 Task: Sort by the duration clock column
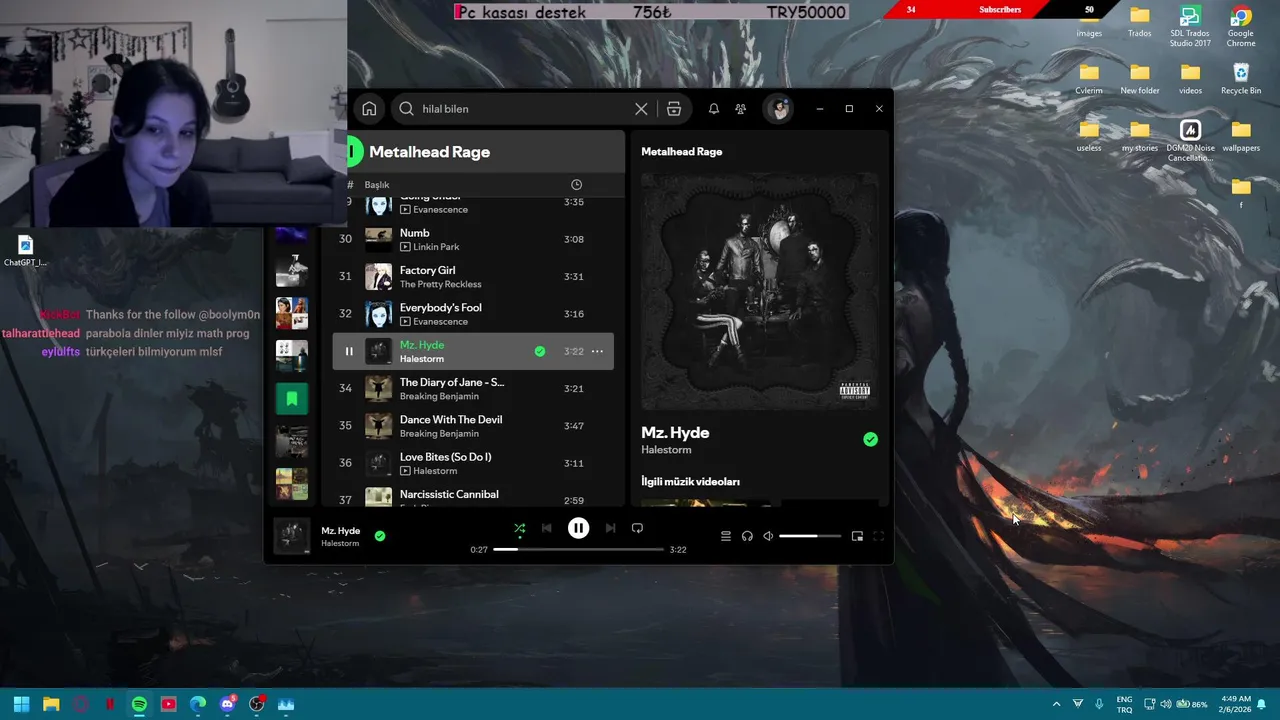[x=576, y=185]
